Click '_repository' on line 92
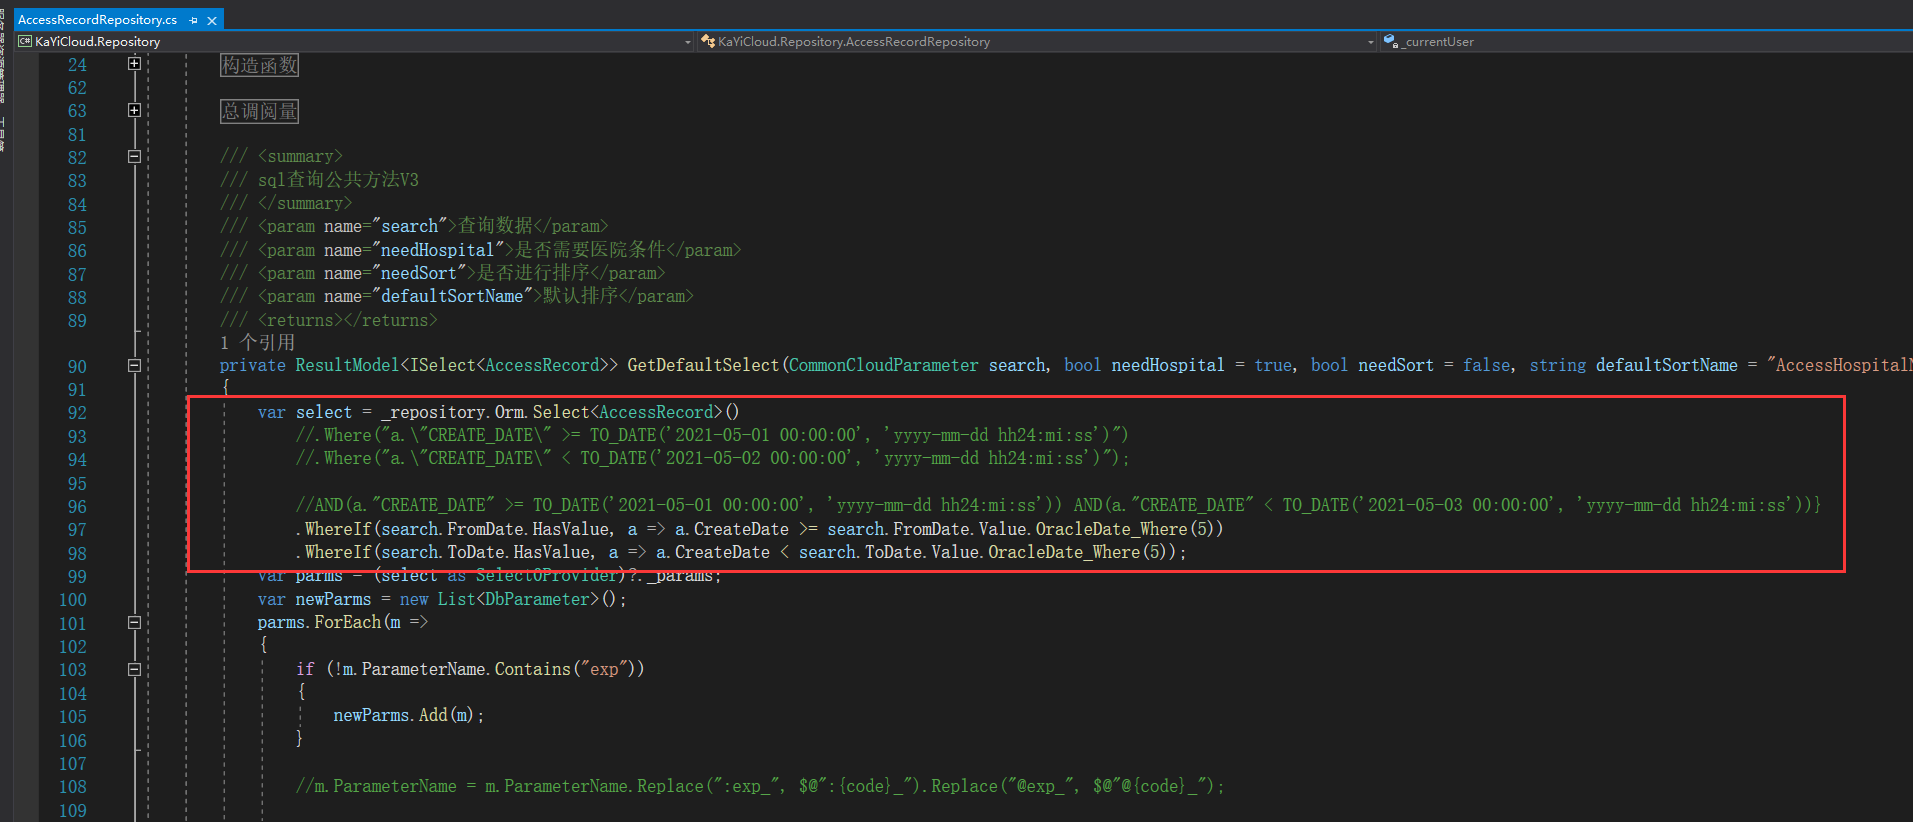 433,412
